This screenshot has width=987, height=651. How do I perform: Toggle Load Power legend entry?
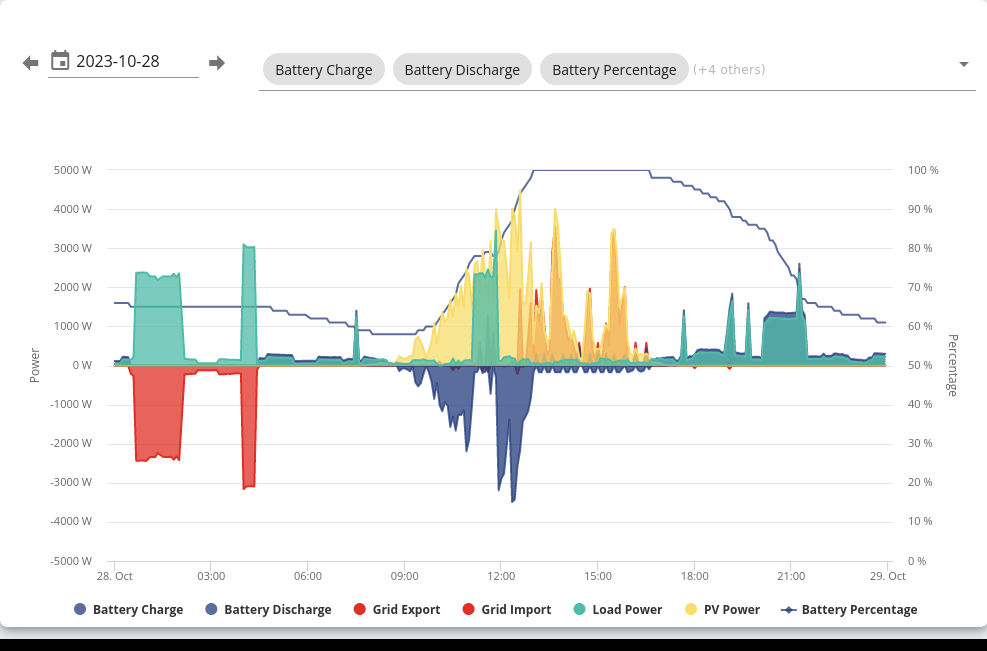tap(618, 609)
